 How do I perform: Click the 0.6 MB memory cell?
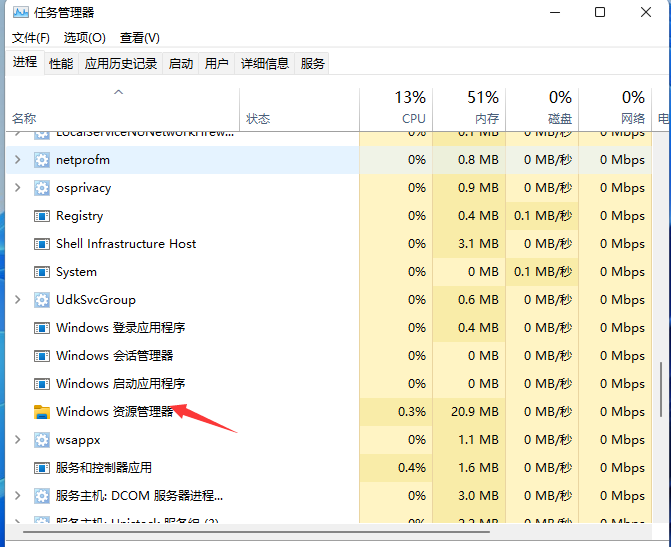coord(469,300)
